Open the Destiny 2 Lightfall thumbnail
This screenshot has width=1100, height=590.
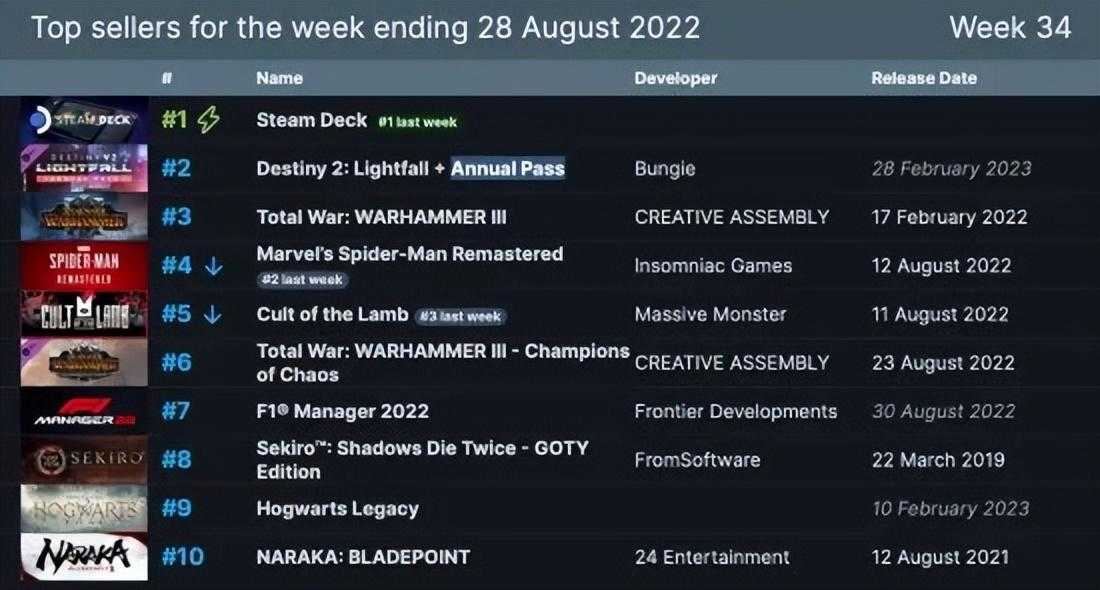84,168
